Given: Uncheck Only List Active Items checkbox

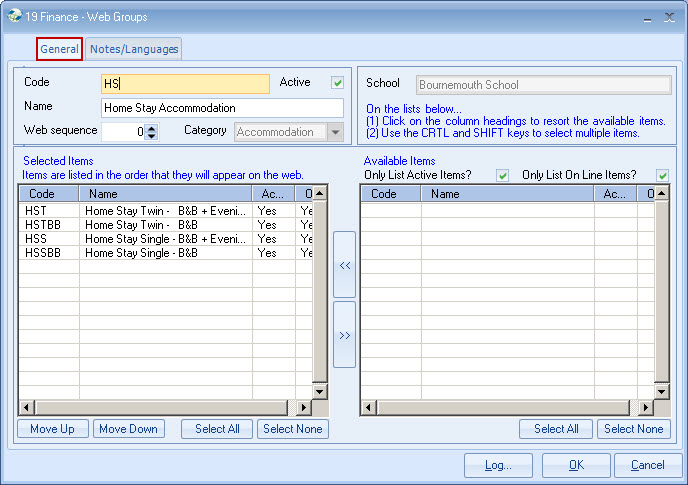Looking at the screenshot, I should [x=503, y=175].
